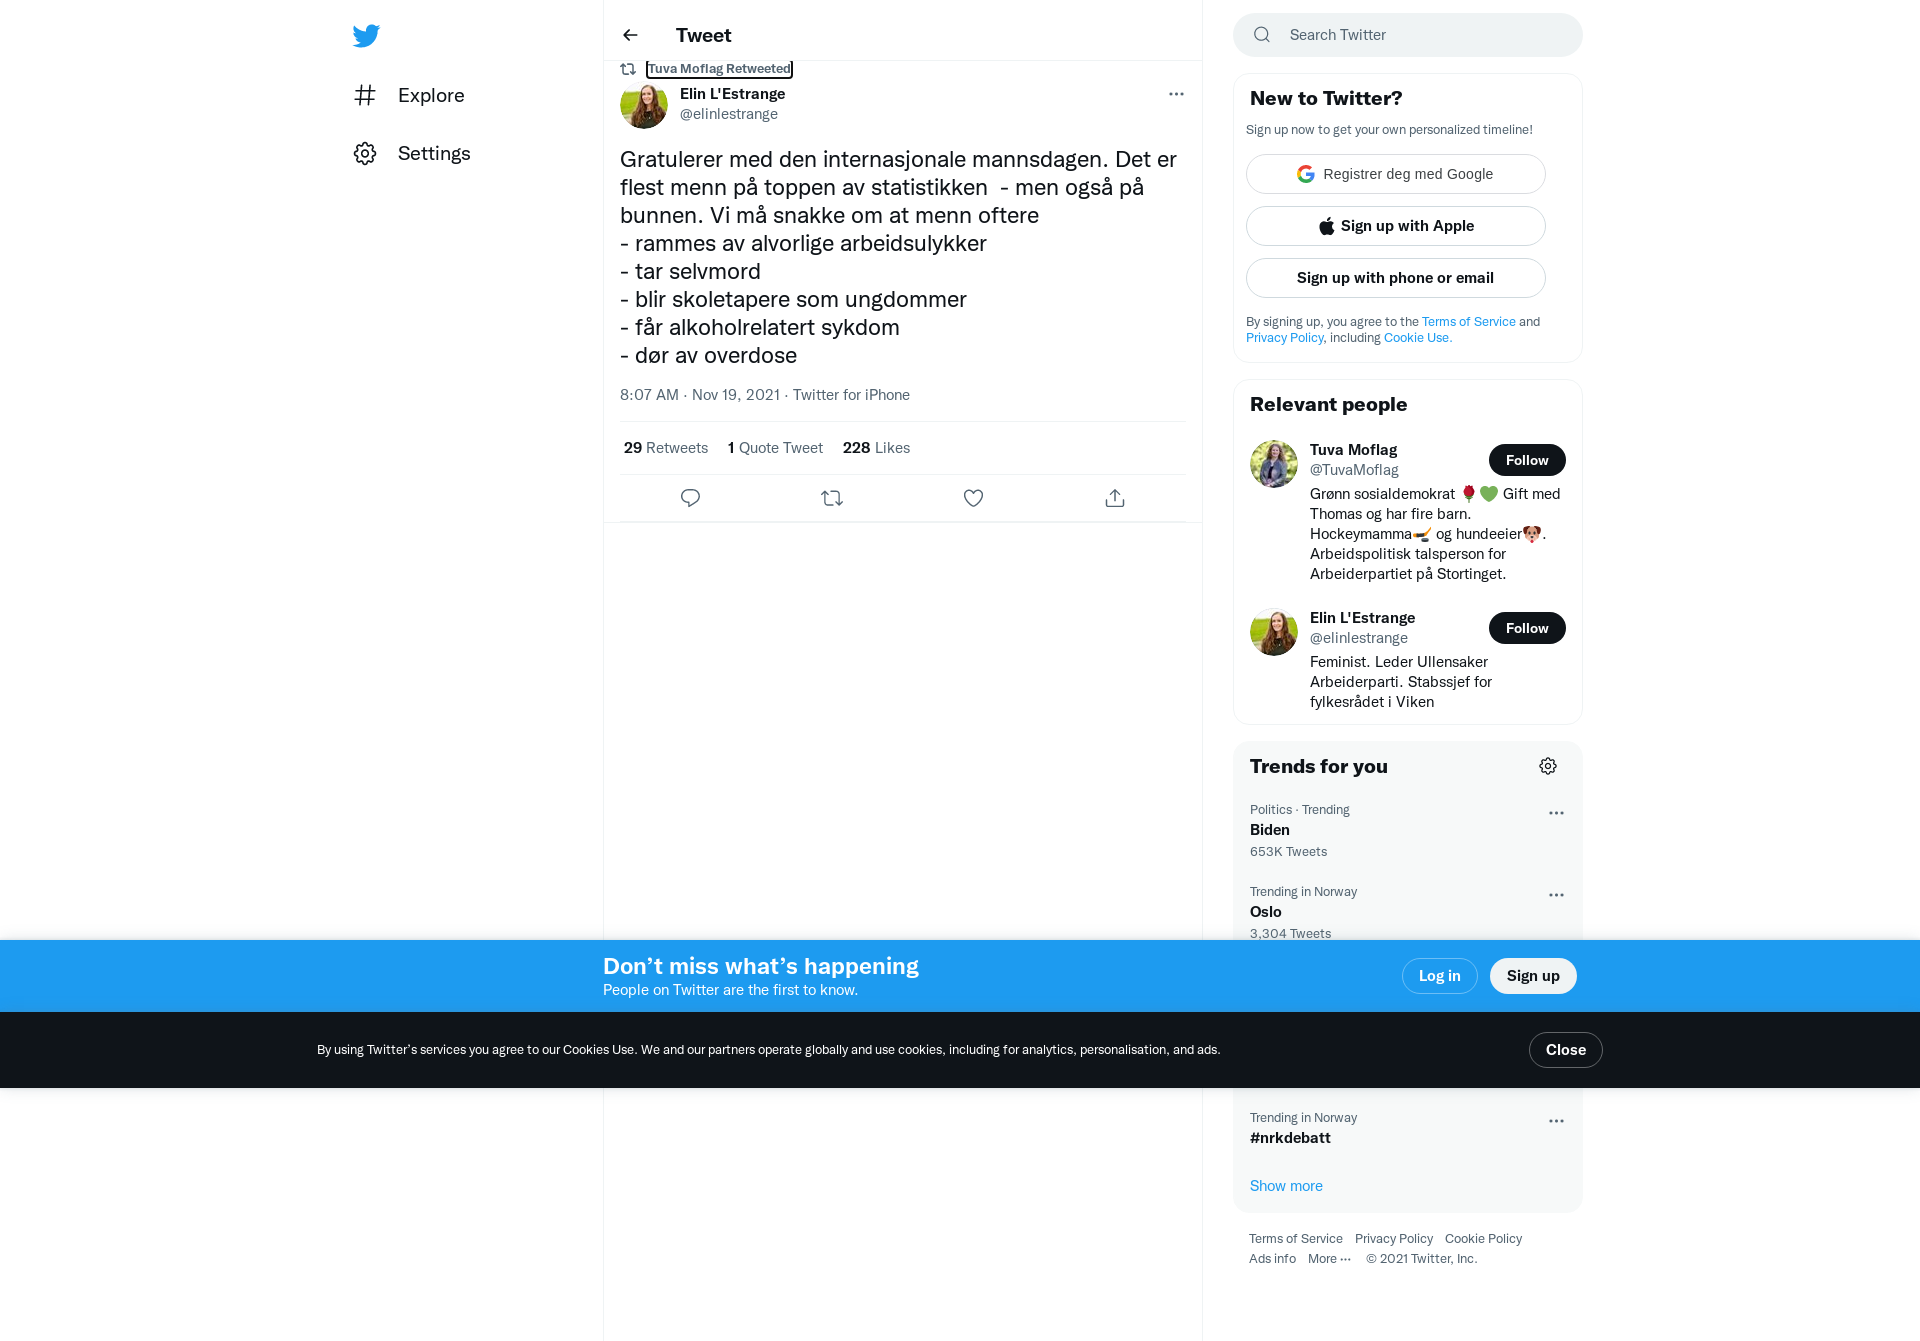
Task: Click the Search Twitter field
Action: pos(1407,35)
